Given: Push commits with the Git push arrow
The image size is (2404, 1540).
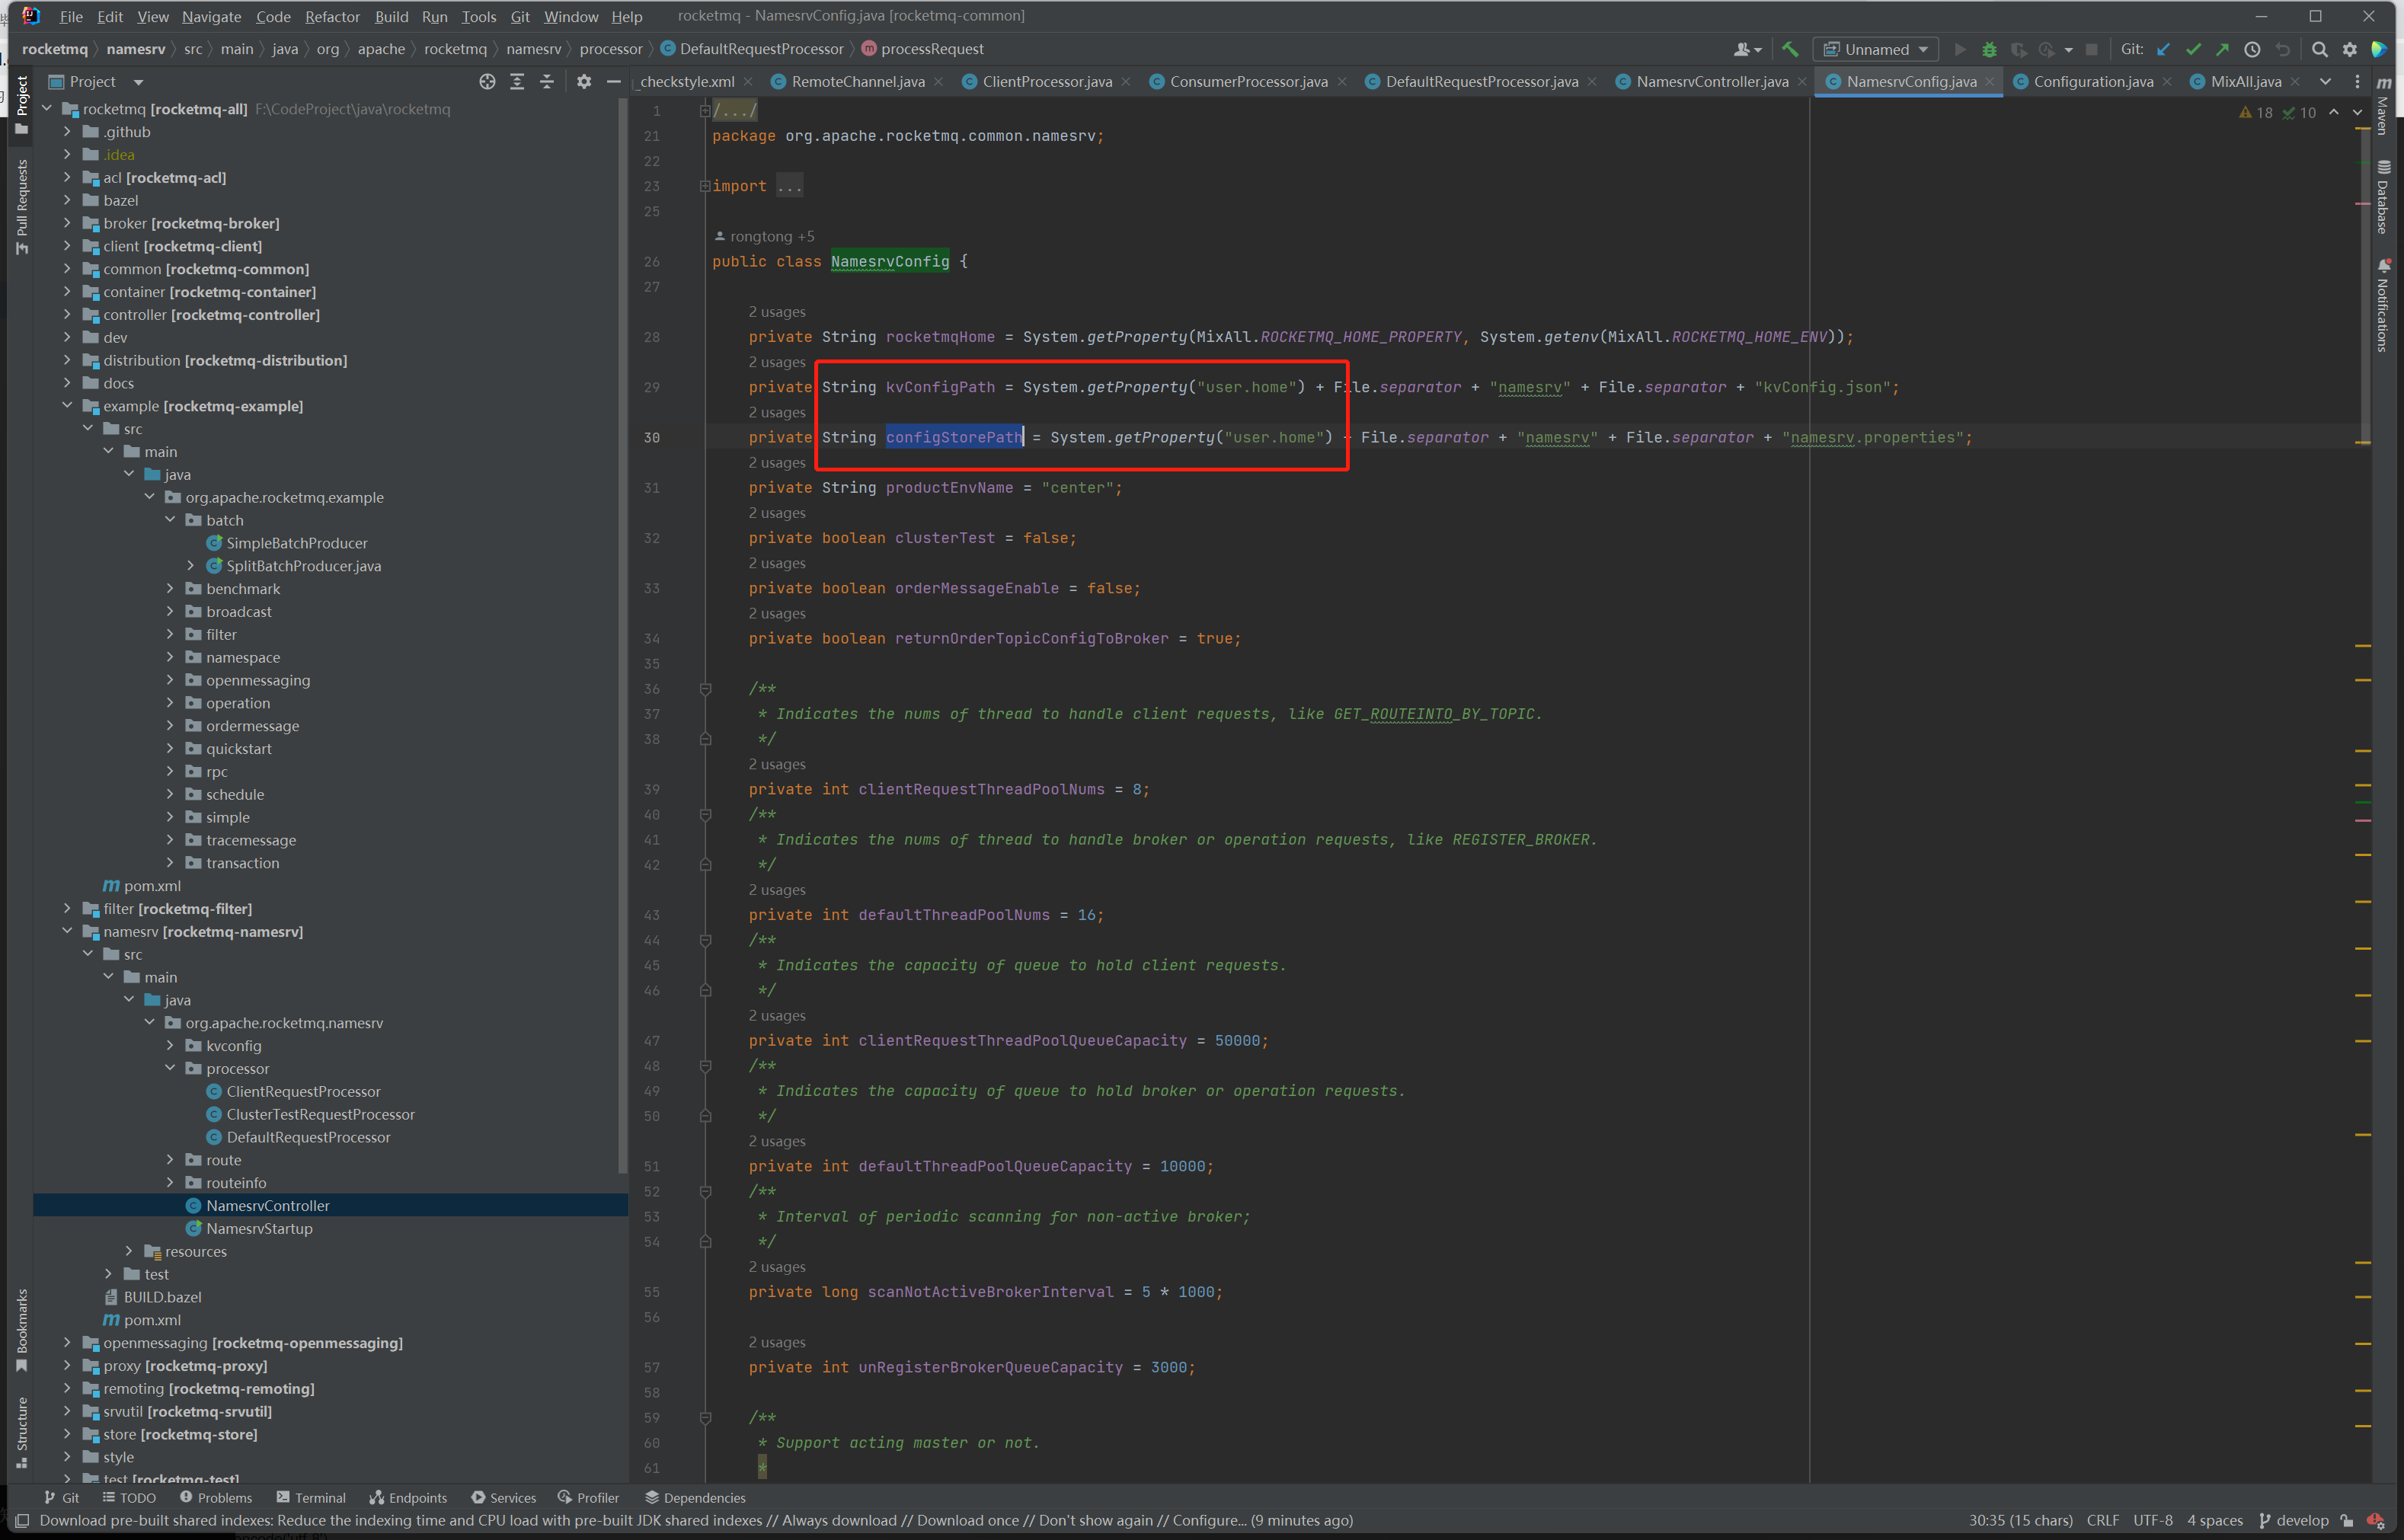Looking at the screenshot, I should pyautogui.click(x=2222, y=49).
